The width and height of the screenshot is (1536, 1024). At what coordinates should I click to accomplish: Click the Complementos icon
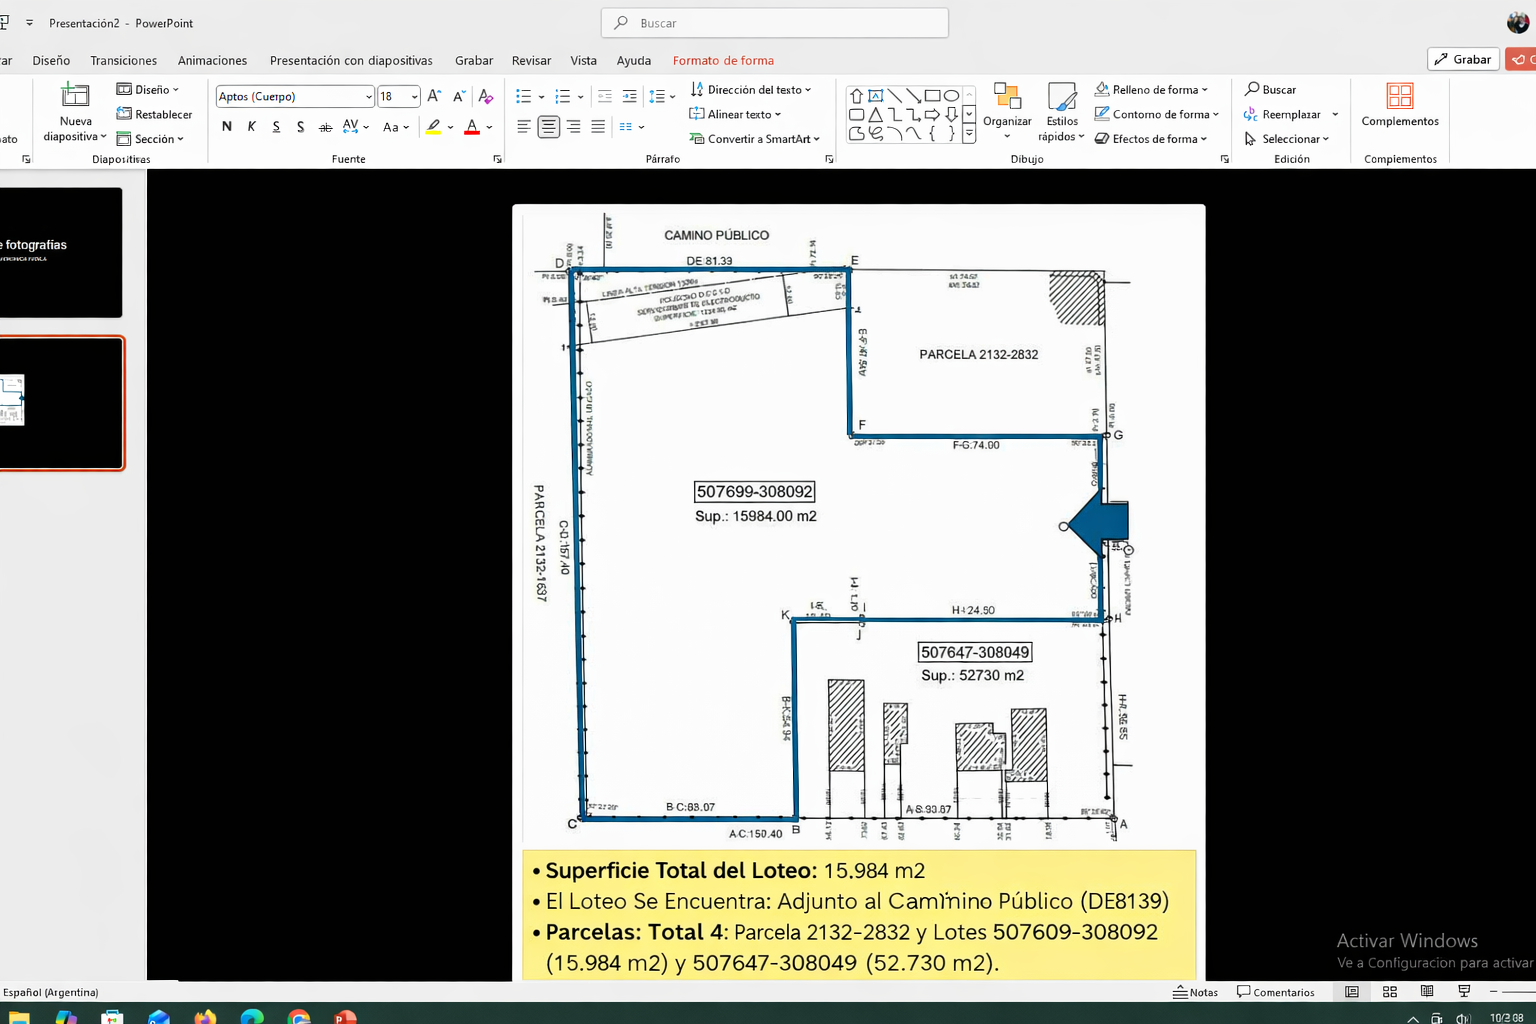[1399, 97]
